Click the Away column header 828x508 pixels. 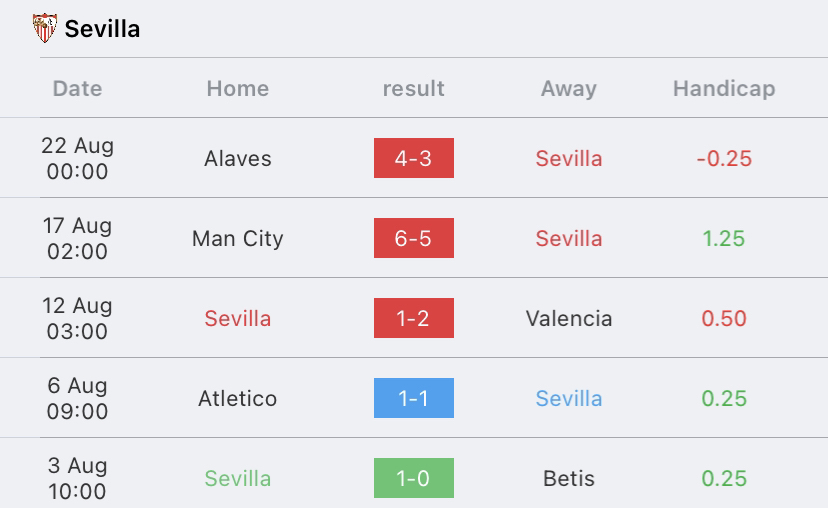569,88
